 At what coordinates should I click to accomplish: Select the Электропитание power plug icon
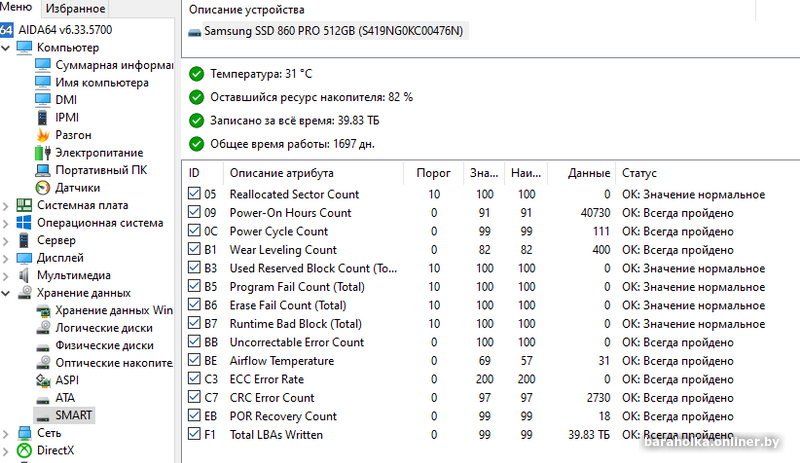click(43, 153)
